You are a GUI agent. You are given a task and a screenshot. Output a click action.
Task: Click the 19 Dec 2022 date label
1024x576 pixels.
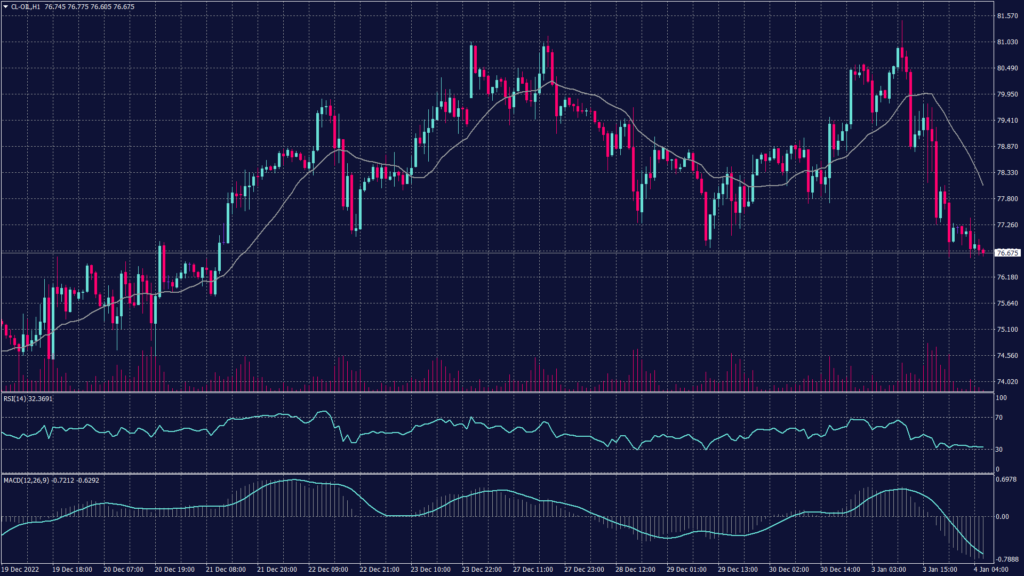[x=23, y=569]
